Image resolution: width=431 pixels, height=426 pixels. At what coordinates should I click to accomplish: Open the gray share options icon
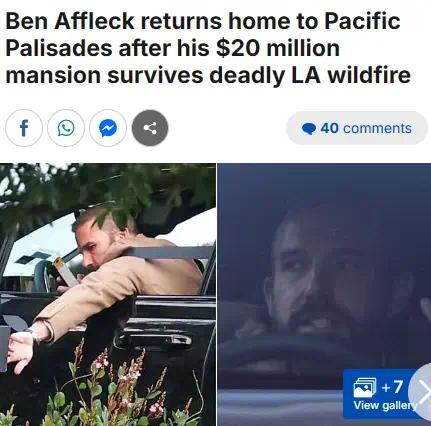tap(150, 128)
